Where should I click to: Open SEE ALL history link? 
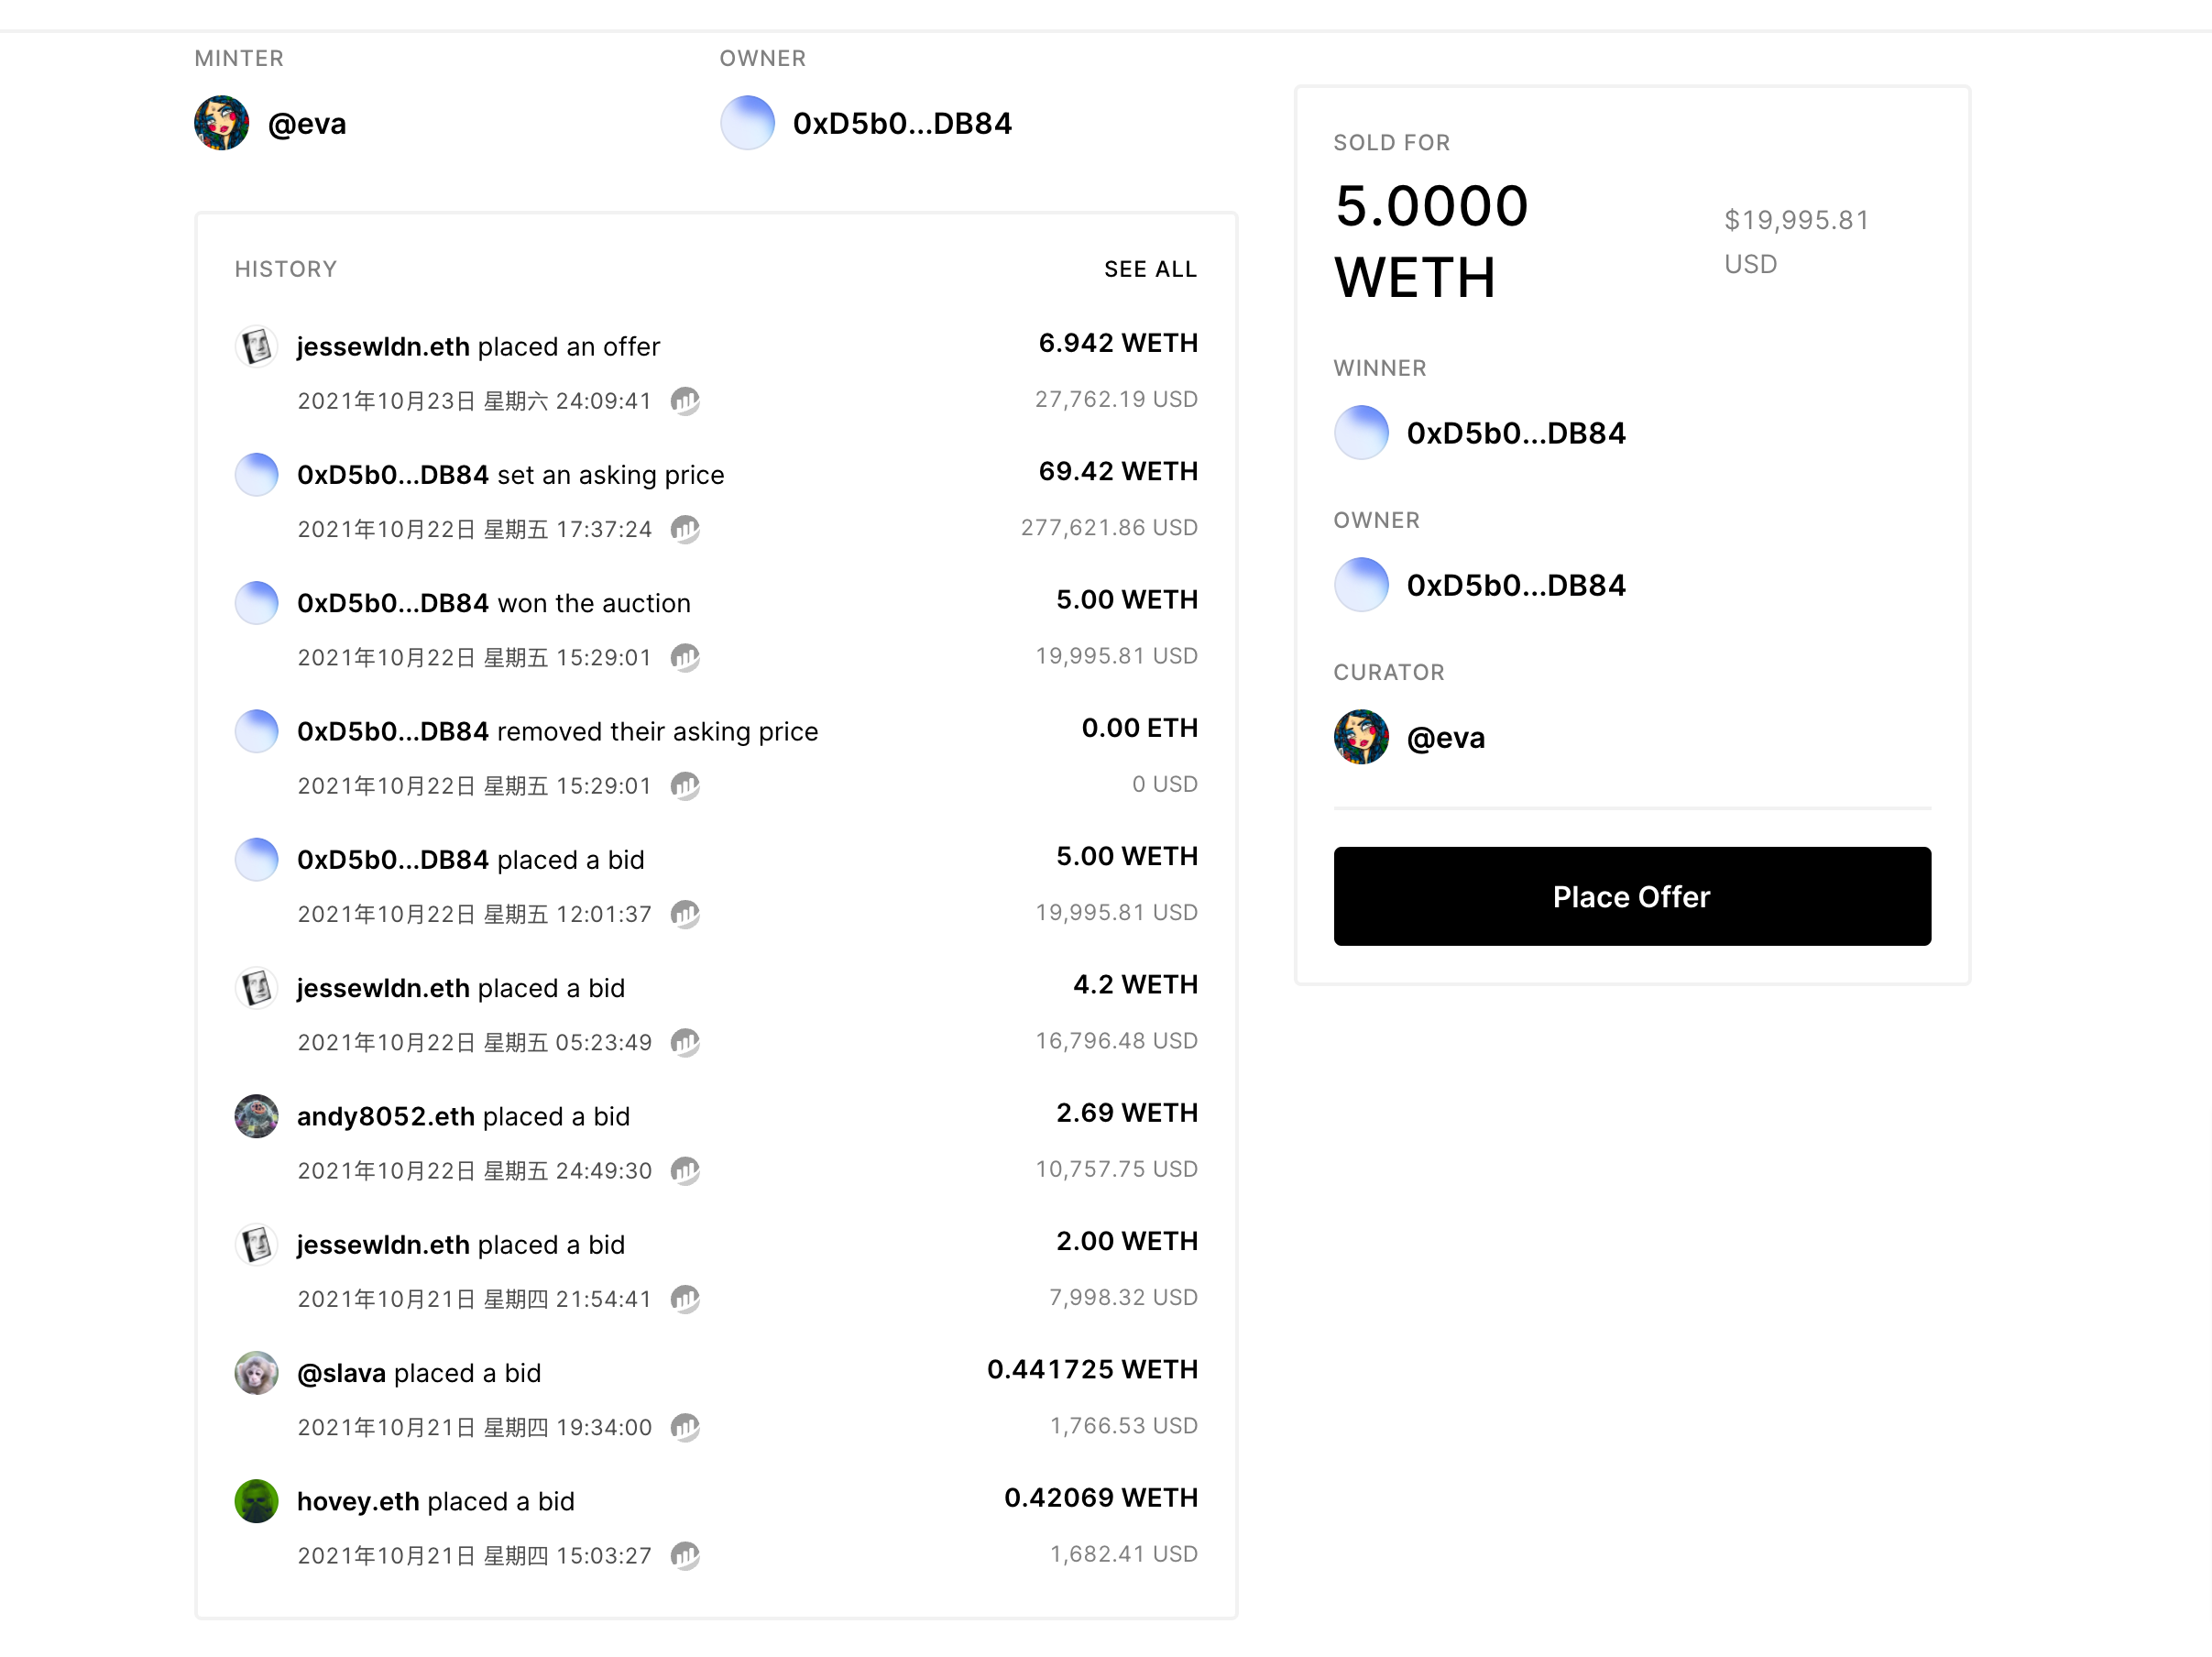[x=1150, y=269]
